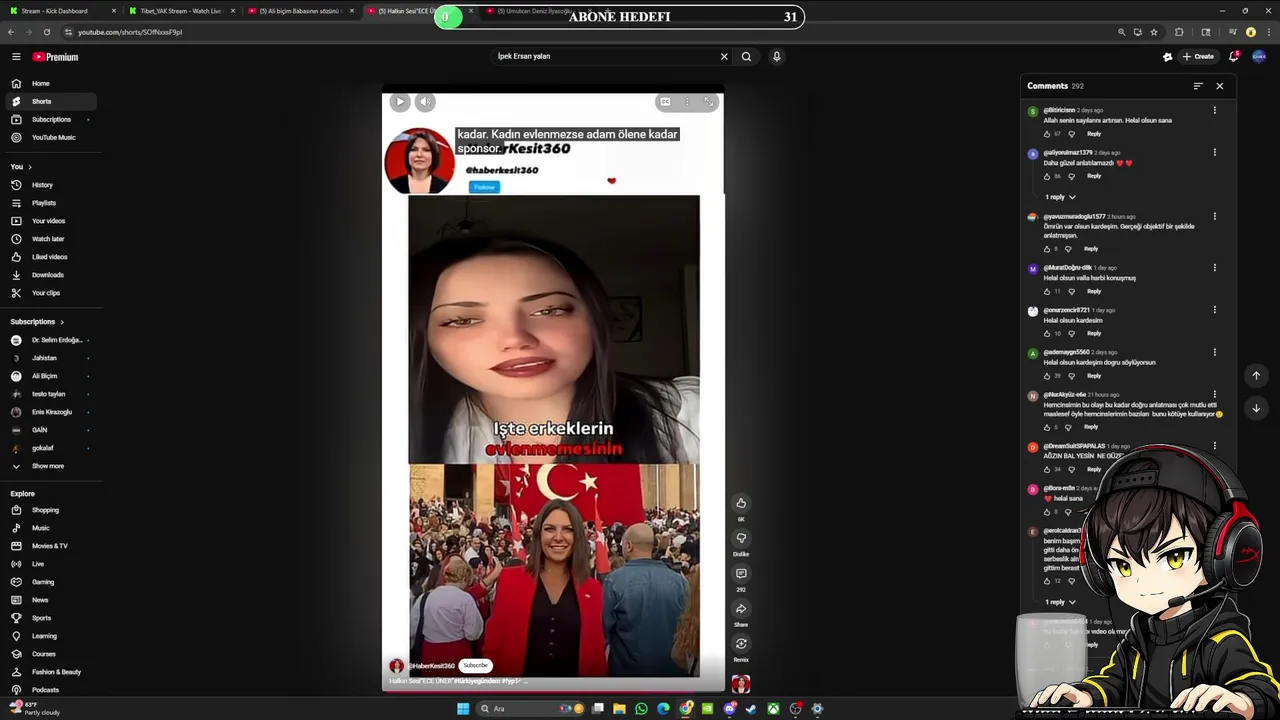
Task: Open Windows Start menu
Action: point(463,709)
